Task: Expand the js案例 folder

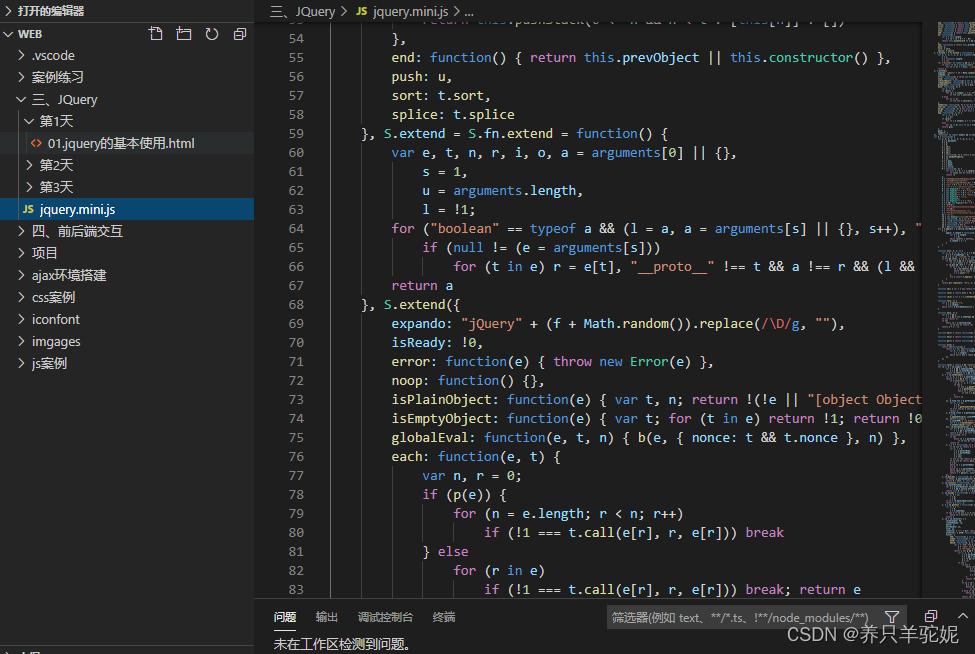Action: point(22,363)
